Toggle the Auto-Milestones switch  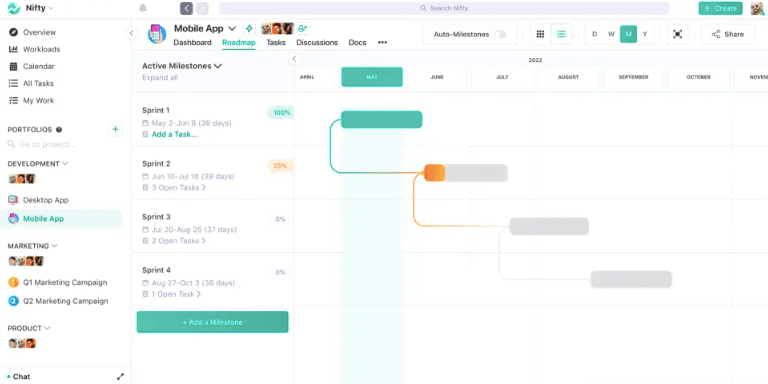(500, 34)
